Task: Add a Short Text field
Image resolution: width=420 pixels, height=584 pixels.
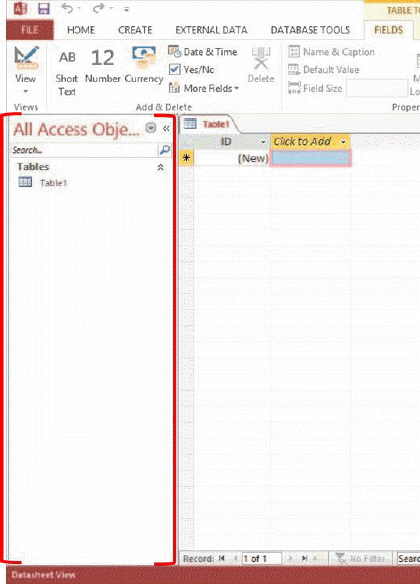Action: pyautogui.click(x=67, y=72)
